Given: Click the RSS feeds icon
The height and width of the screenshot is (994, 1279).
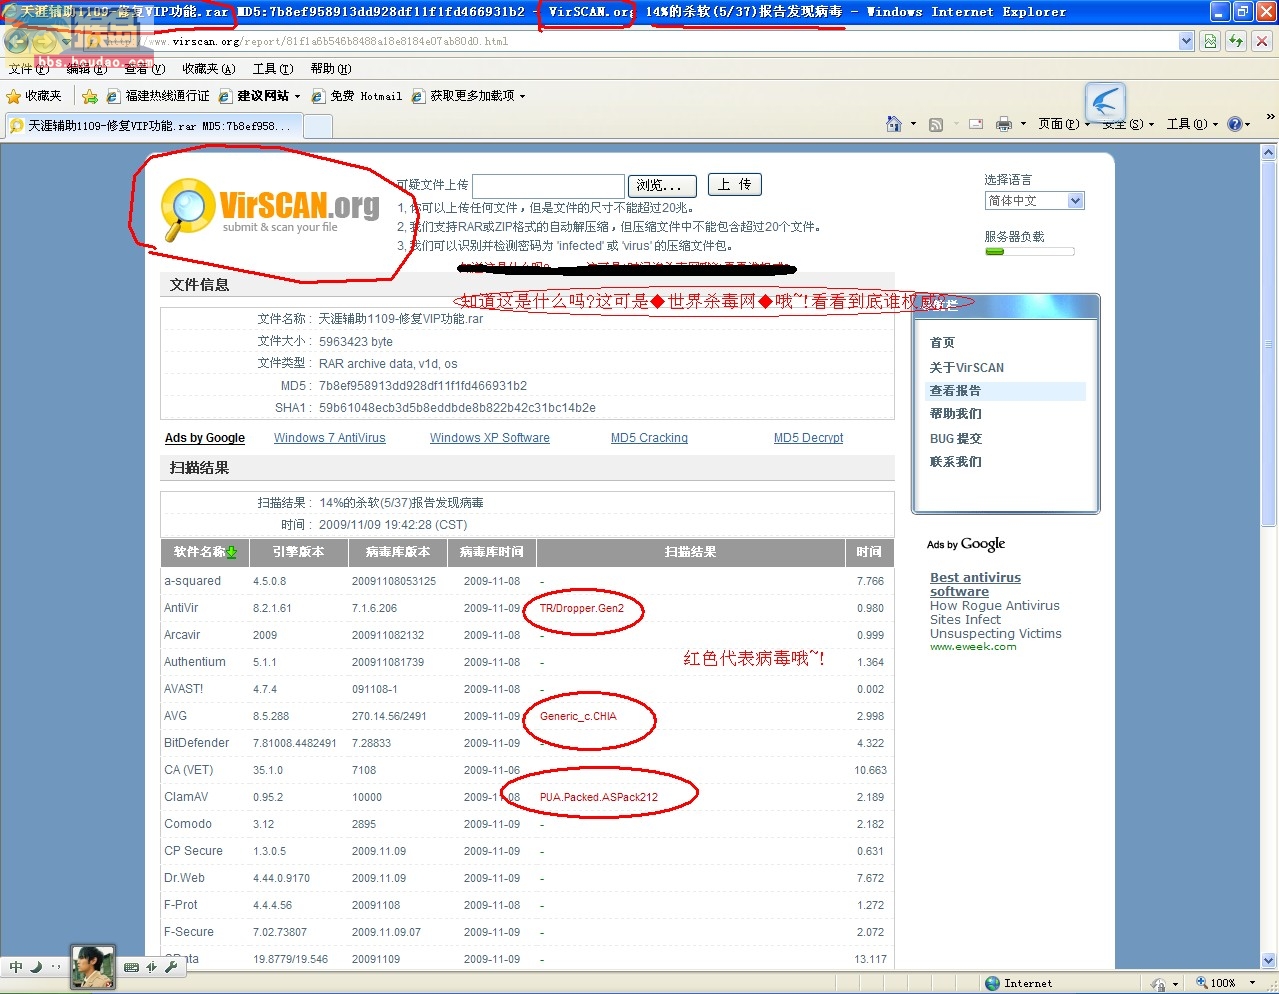Looking at the screenshot, I should click(x=936, y=124).
